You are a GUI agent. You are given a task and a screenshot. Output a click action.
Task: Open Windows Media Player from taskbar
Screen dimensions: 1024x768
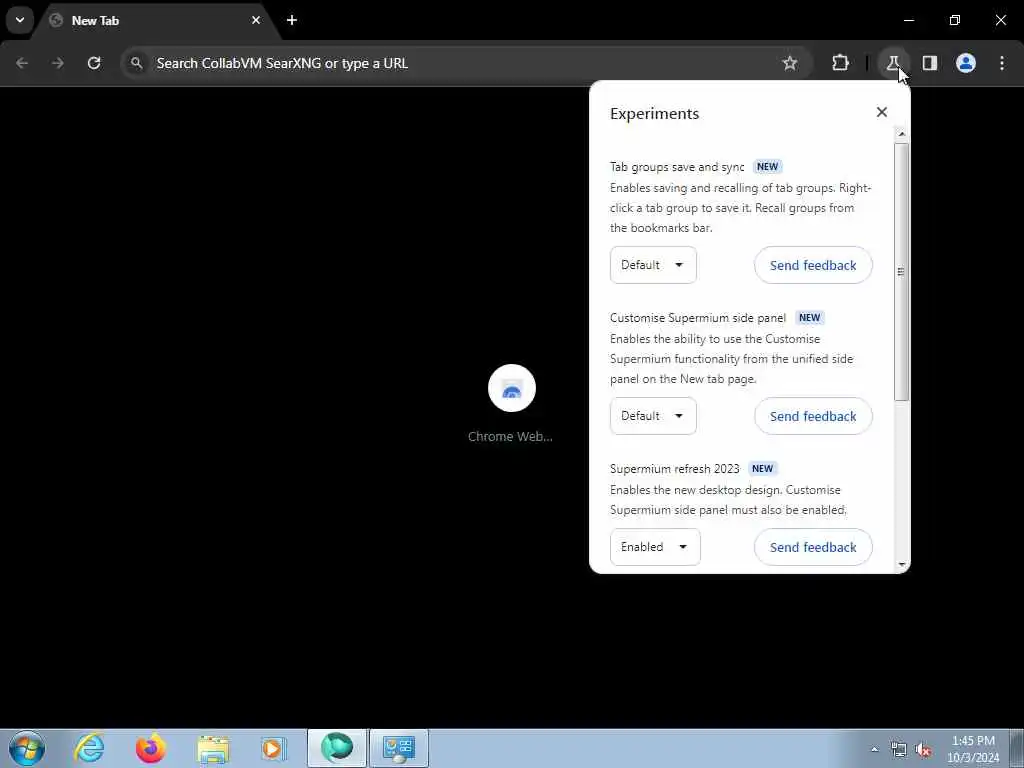tap(274, 748)
